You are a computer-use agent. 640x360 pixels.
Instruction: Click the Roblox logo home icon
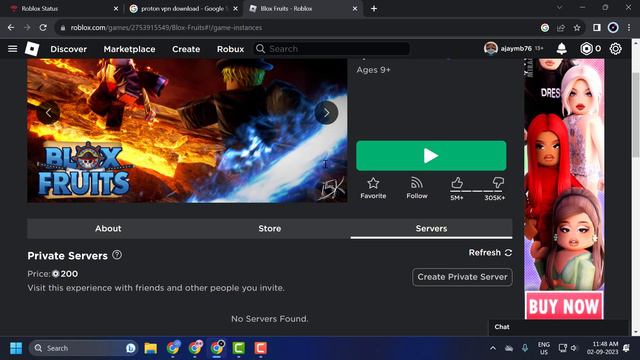point(32,49)
